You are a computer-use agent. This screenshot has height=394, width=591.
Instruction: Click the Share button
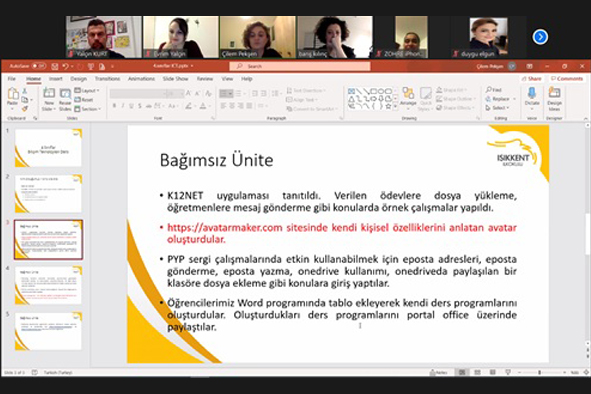click(531, 79)
